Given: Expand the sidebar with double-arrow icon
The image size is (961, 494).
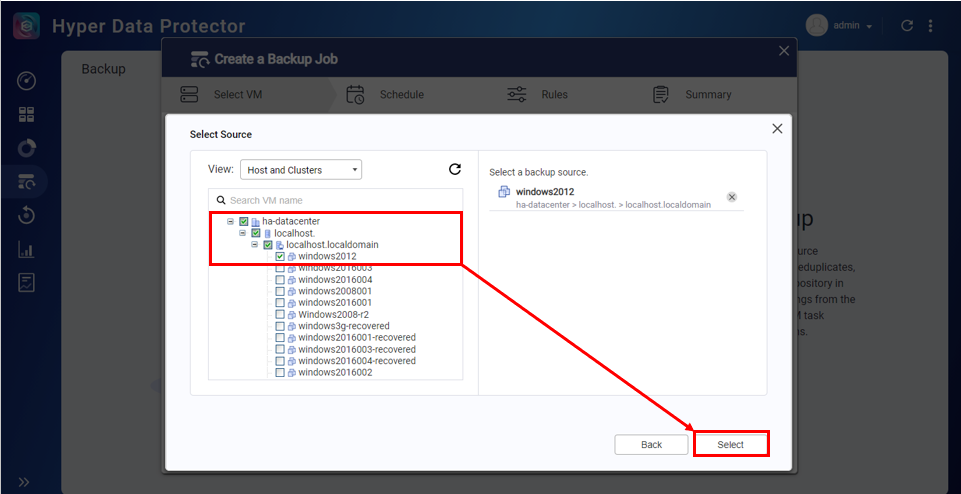Looking at the screenshot, I should click(x=24, y=481).
